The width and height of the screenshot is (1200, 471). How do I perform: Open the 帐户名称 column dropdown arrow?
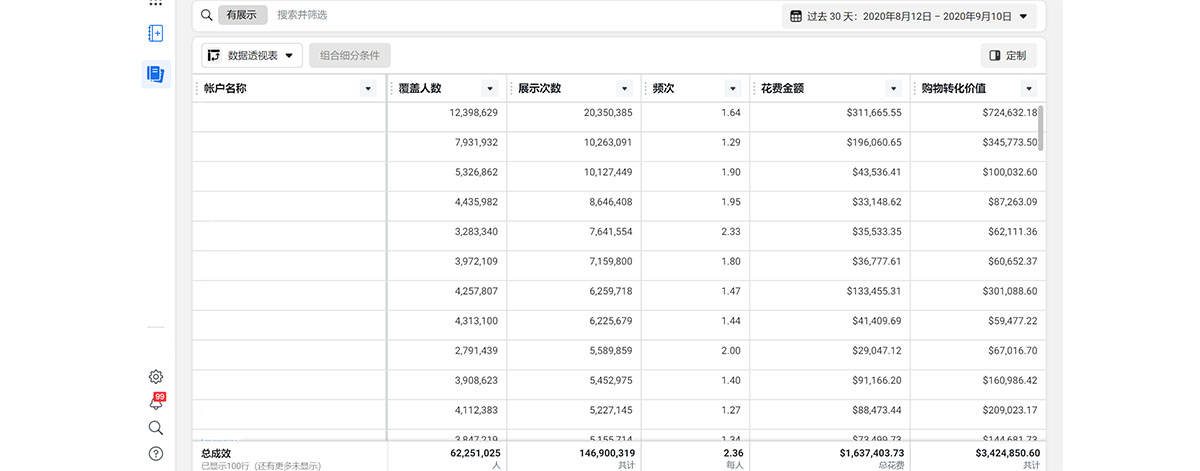(x=367, y=89)
